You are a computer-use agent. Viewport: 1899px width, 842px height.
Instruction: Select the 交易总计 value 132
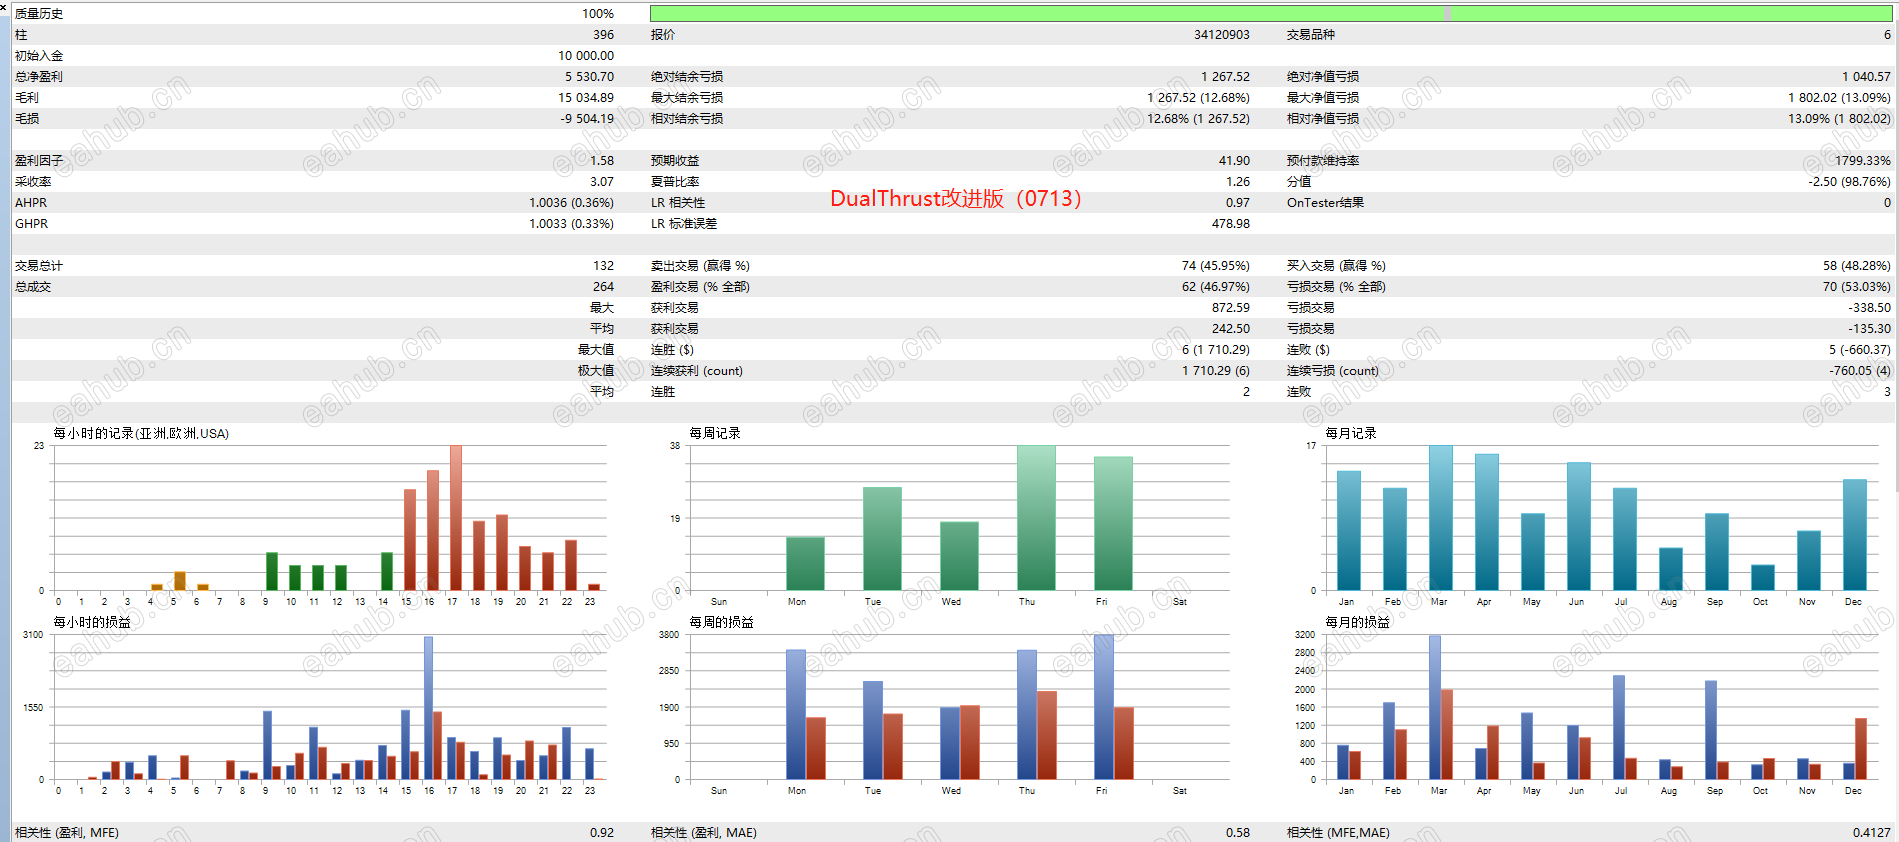(604, 265)
